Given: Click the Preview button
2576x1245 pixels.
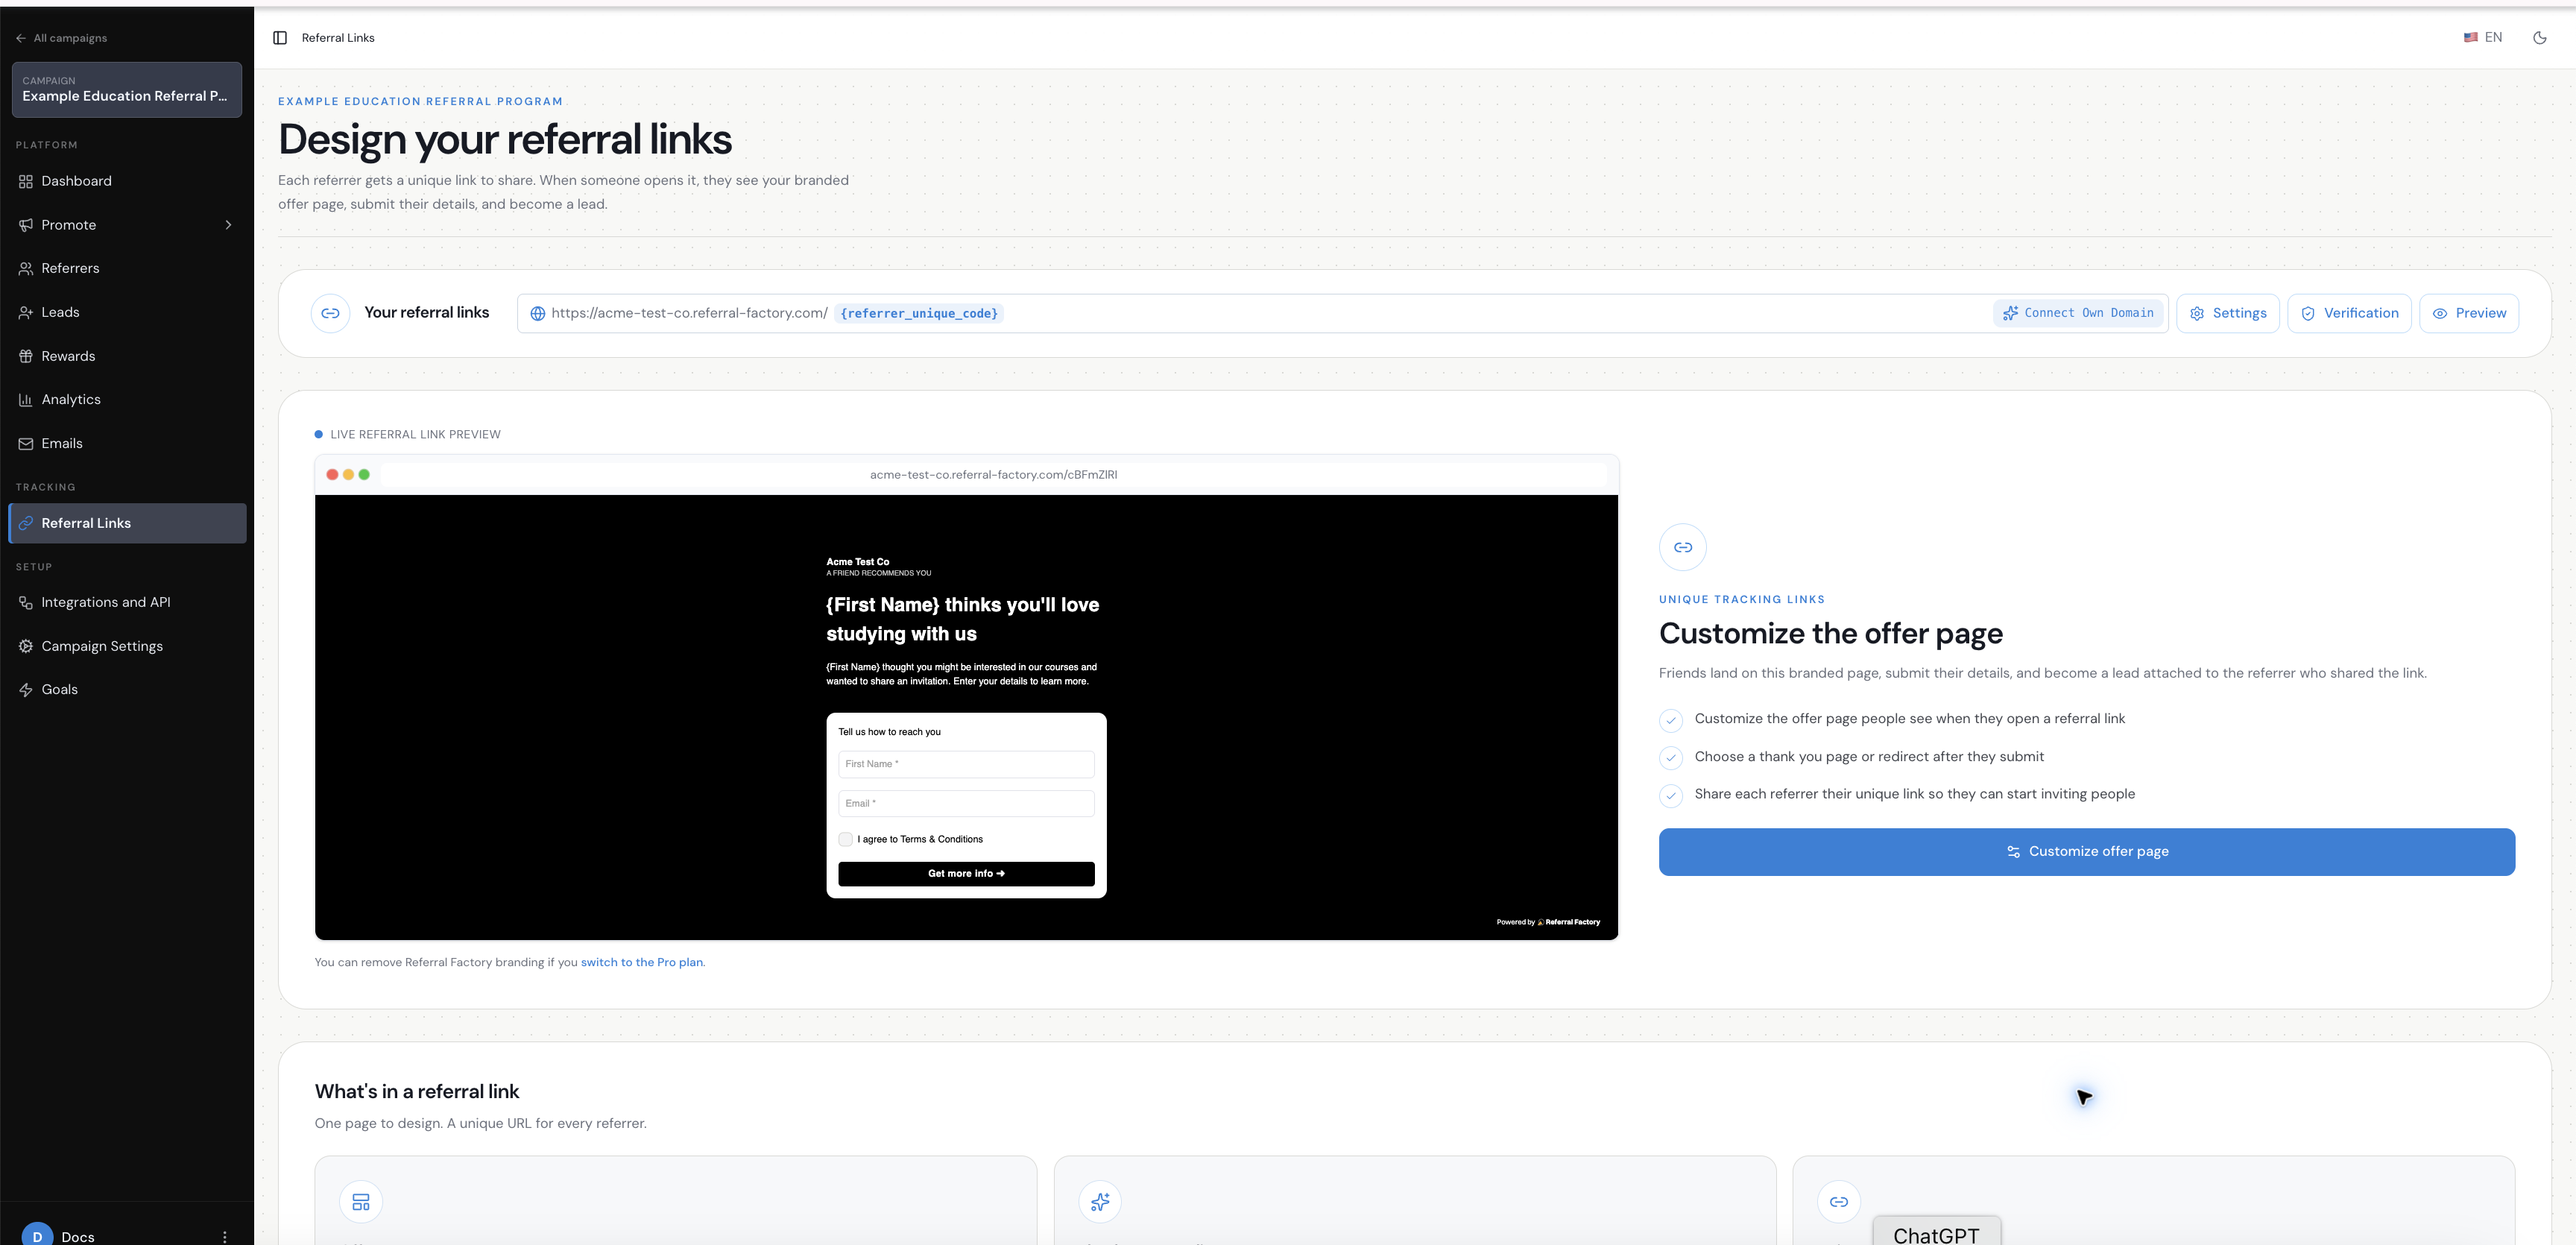Looking at the screenshot, I should (2469, 314).
